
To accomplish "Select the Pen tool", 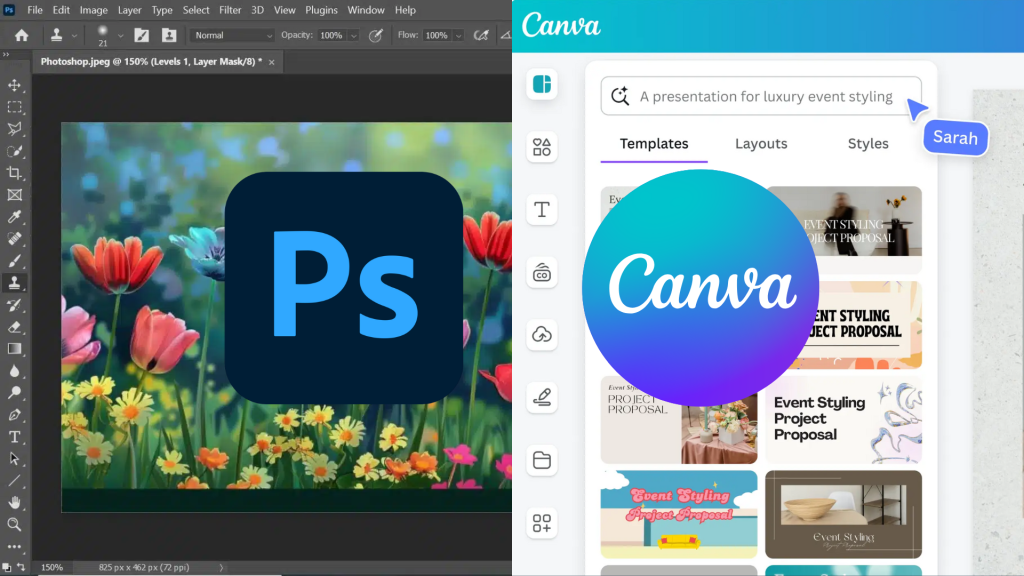I will [x=14, y=415].
